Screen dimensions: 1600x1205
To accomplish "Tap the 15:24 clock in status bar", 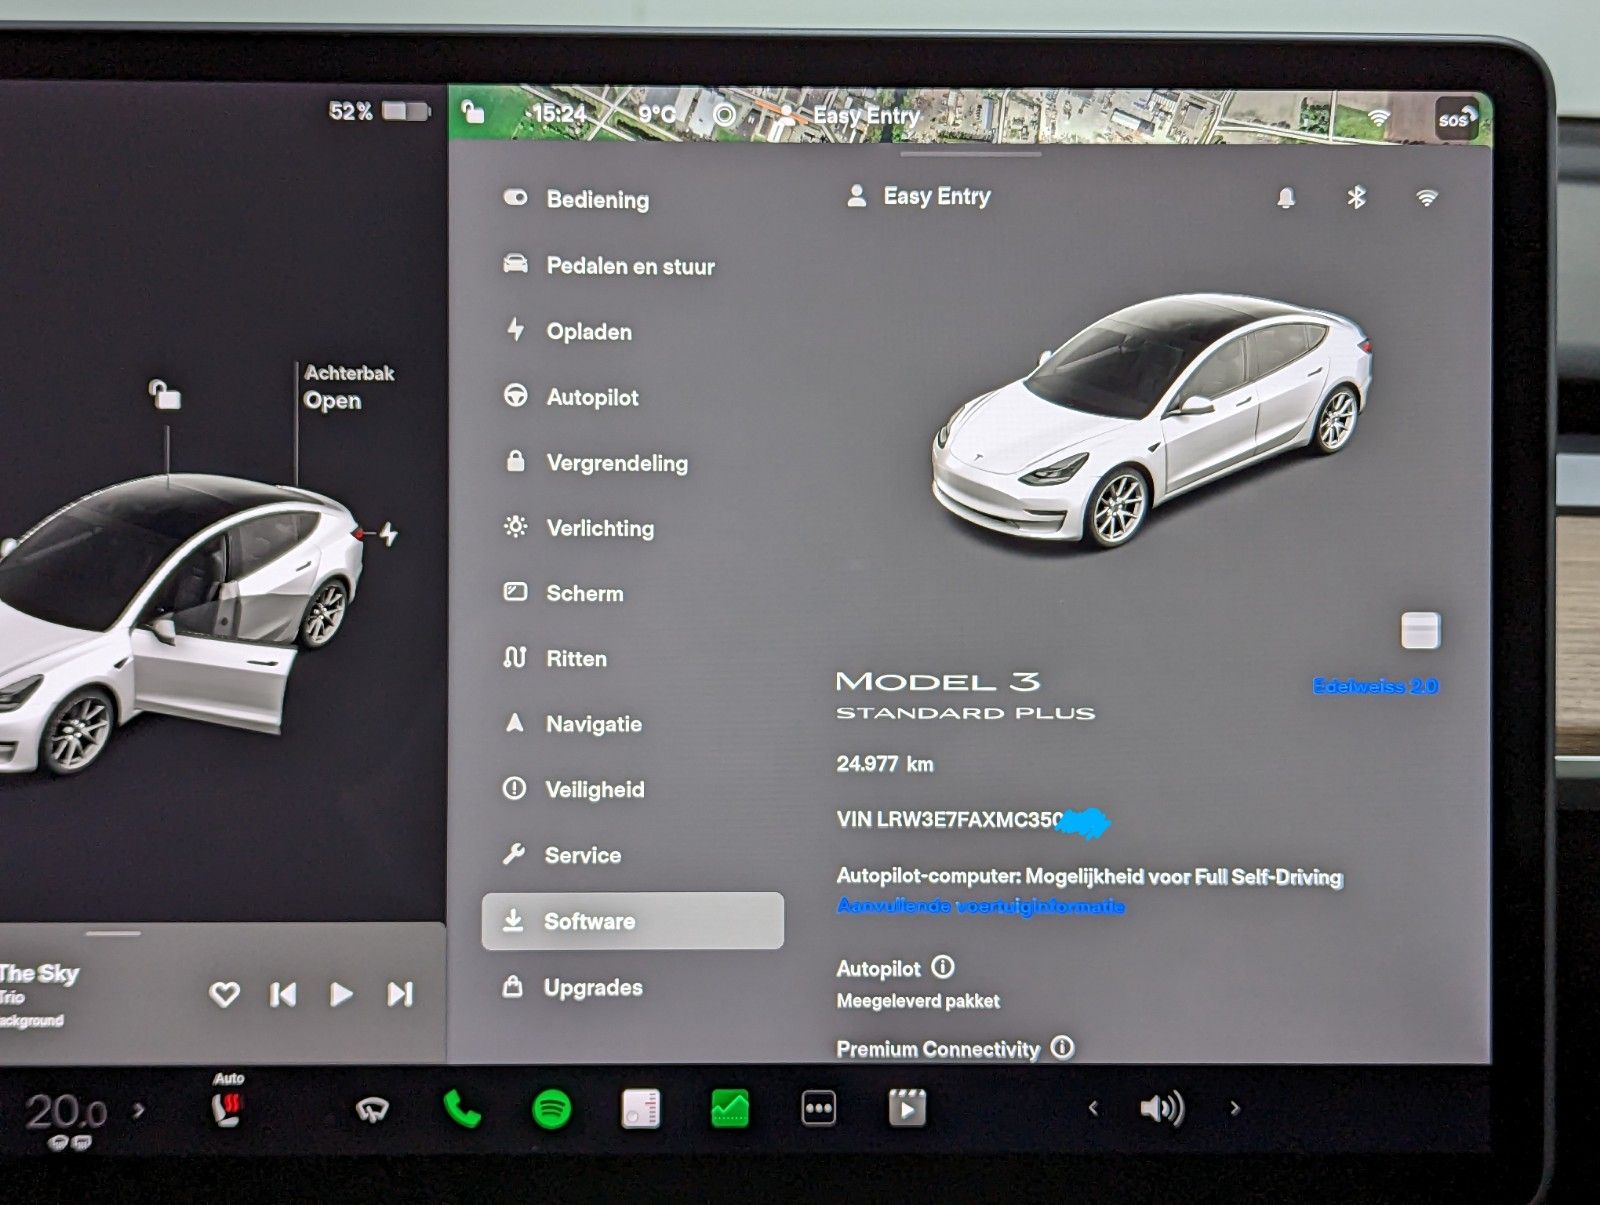I will tap(559, 114).
